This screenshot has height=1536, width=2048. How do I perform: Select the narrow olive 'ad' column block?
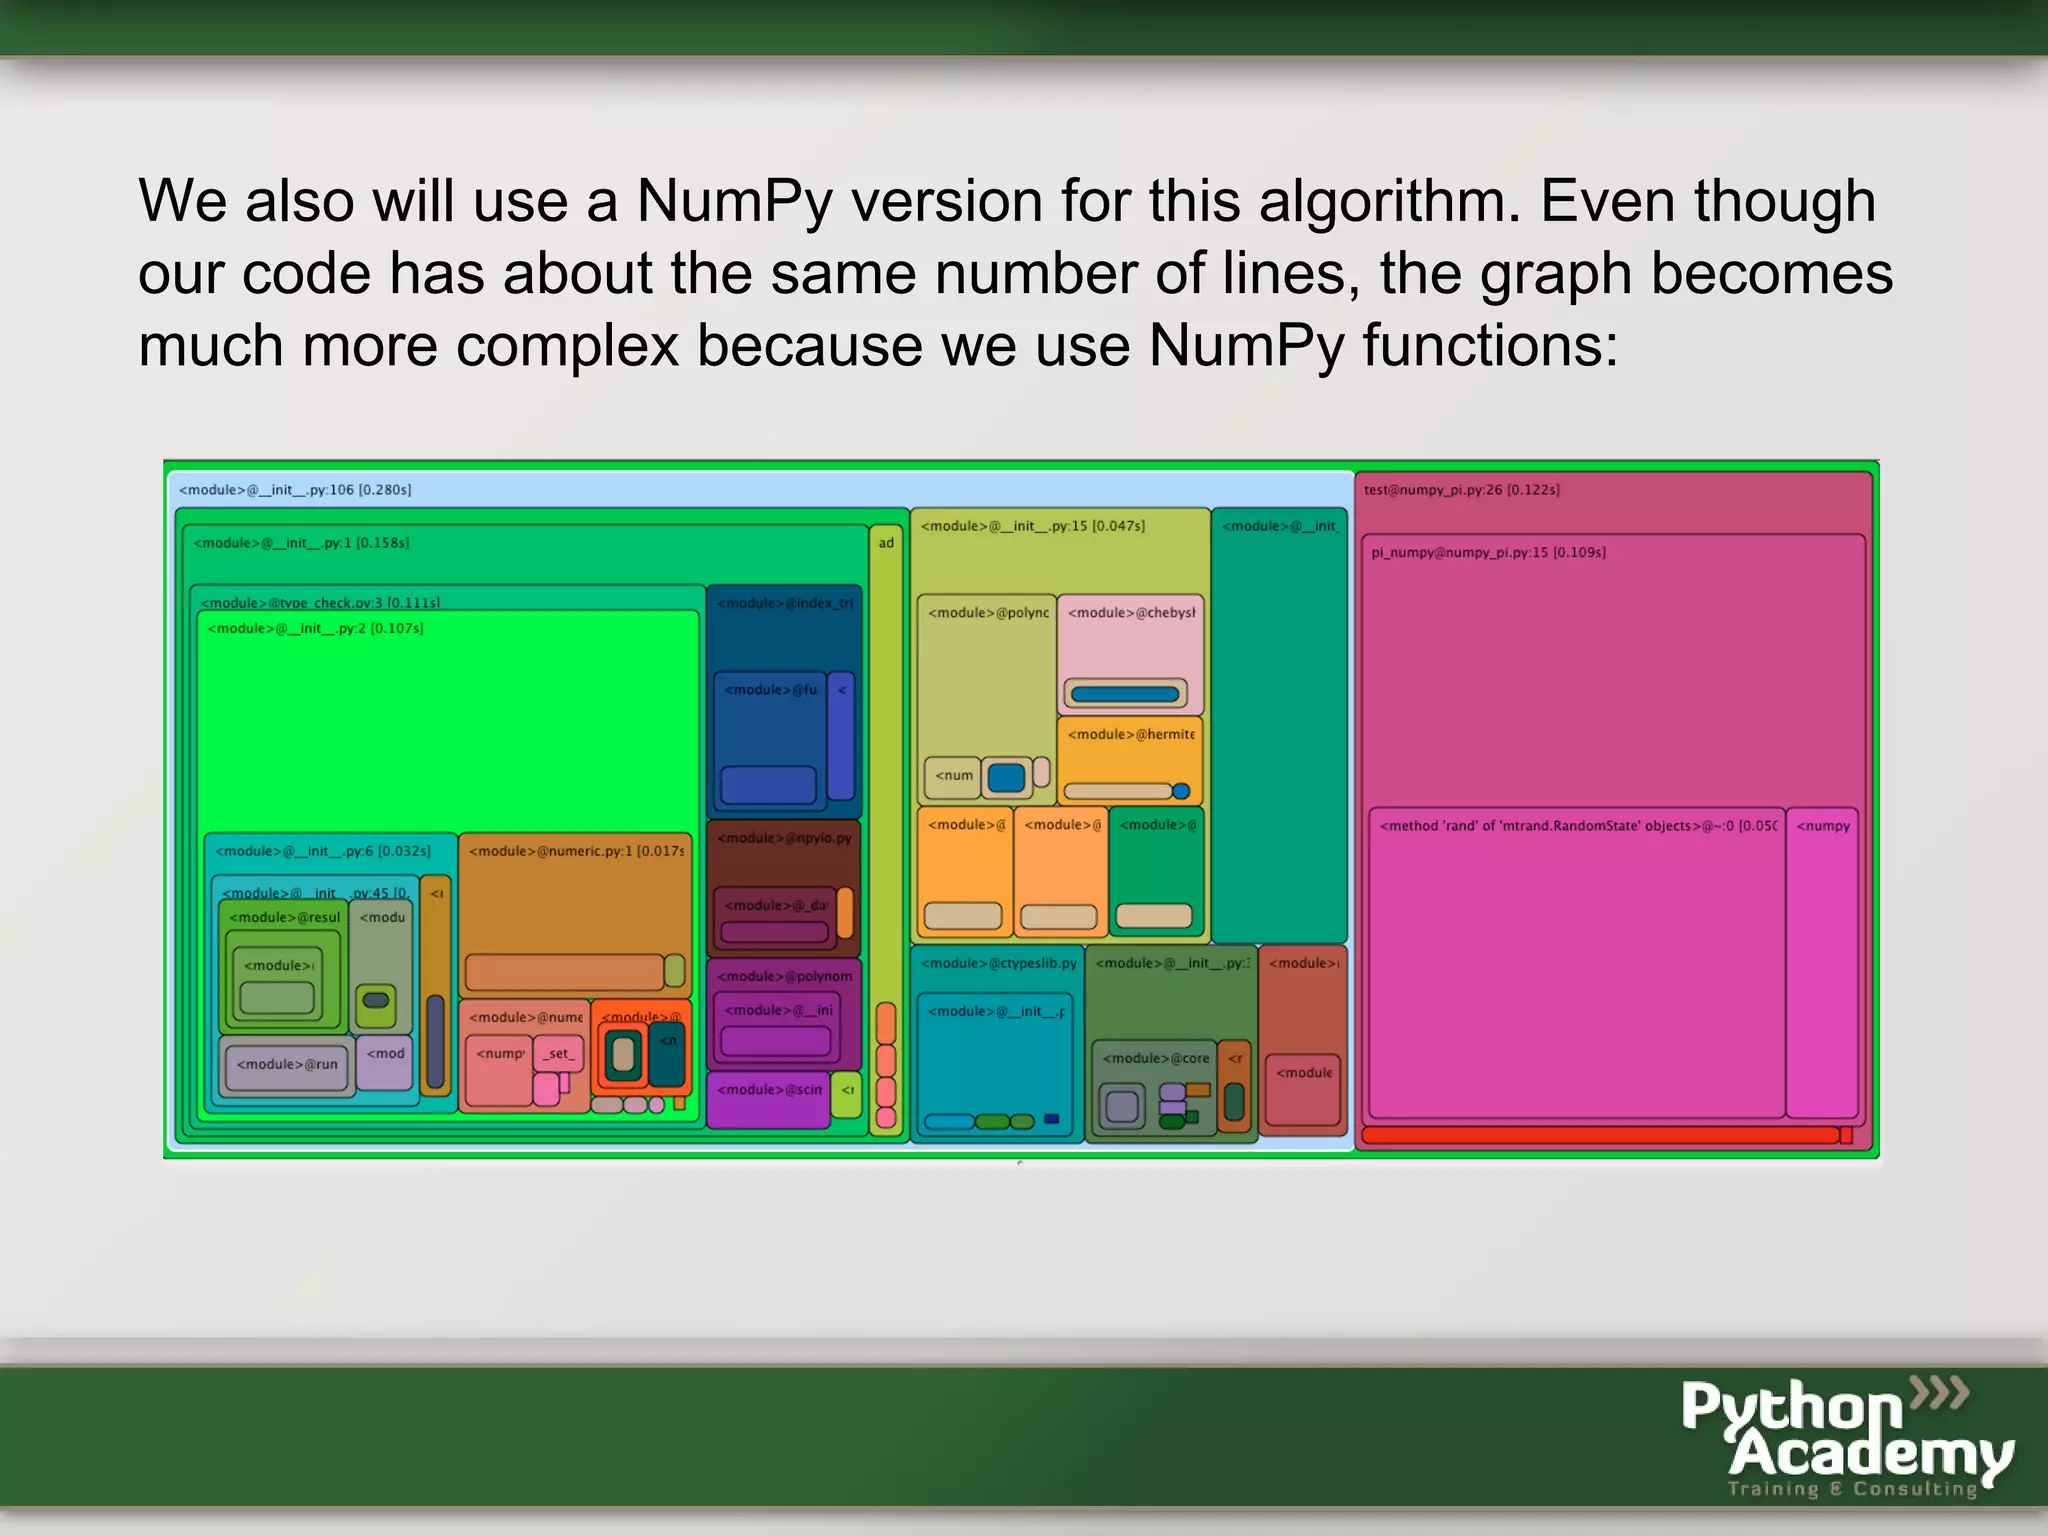pyautogui.click(x=886, y=829)
